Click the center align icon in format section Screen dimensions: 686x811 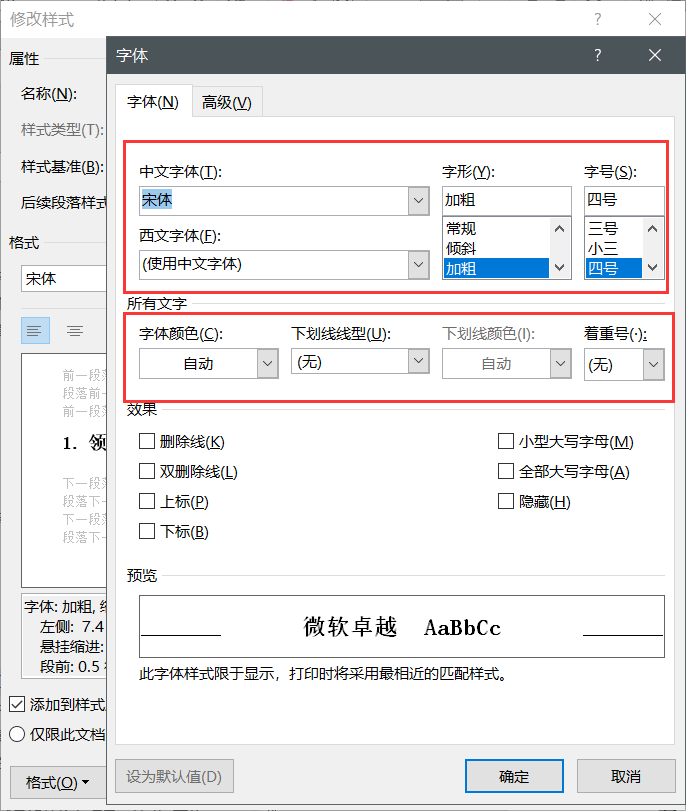pos(75,330)
